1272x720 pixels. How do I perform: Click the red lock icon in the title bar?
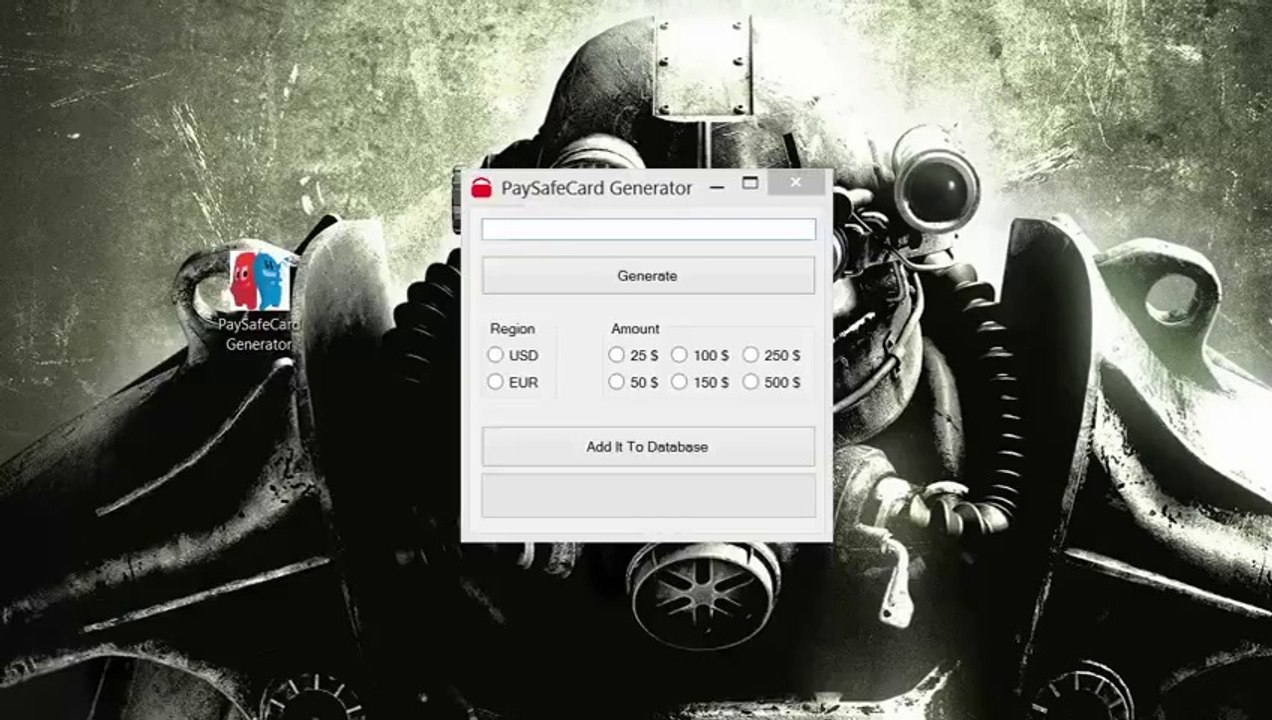[x=482, y=187]
